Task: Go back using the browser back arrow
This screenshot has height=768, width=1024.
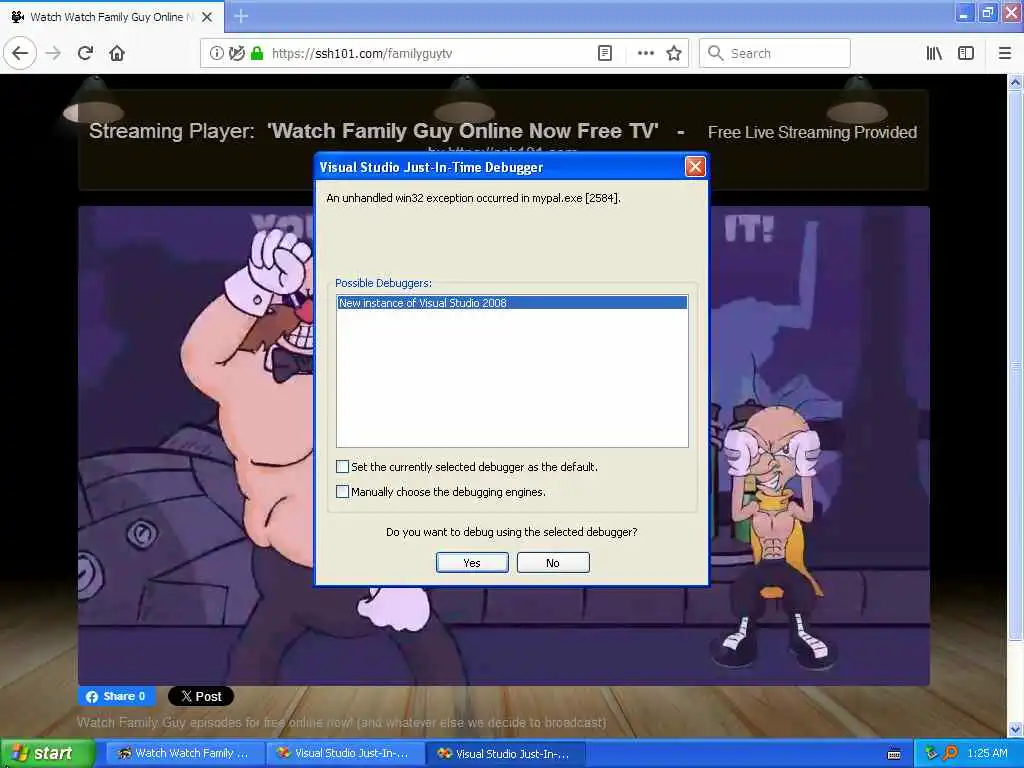Action: (20, 54)
